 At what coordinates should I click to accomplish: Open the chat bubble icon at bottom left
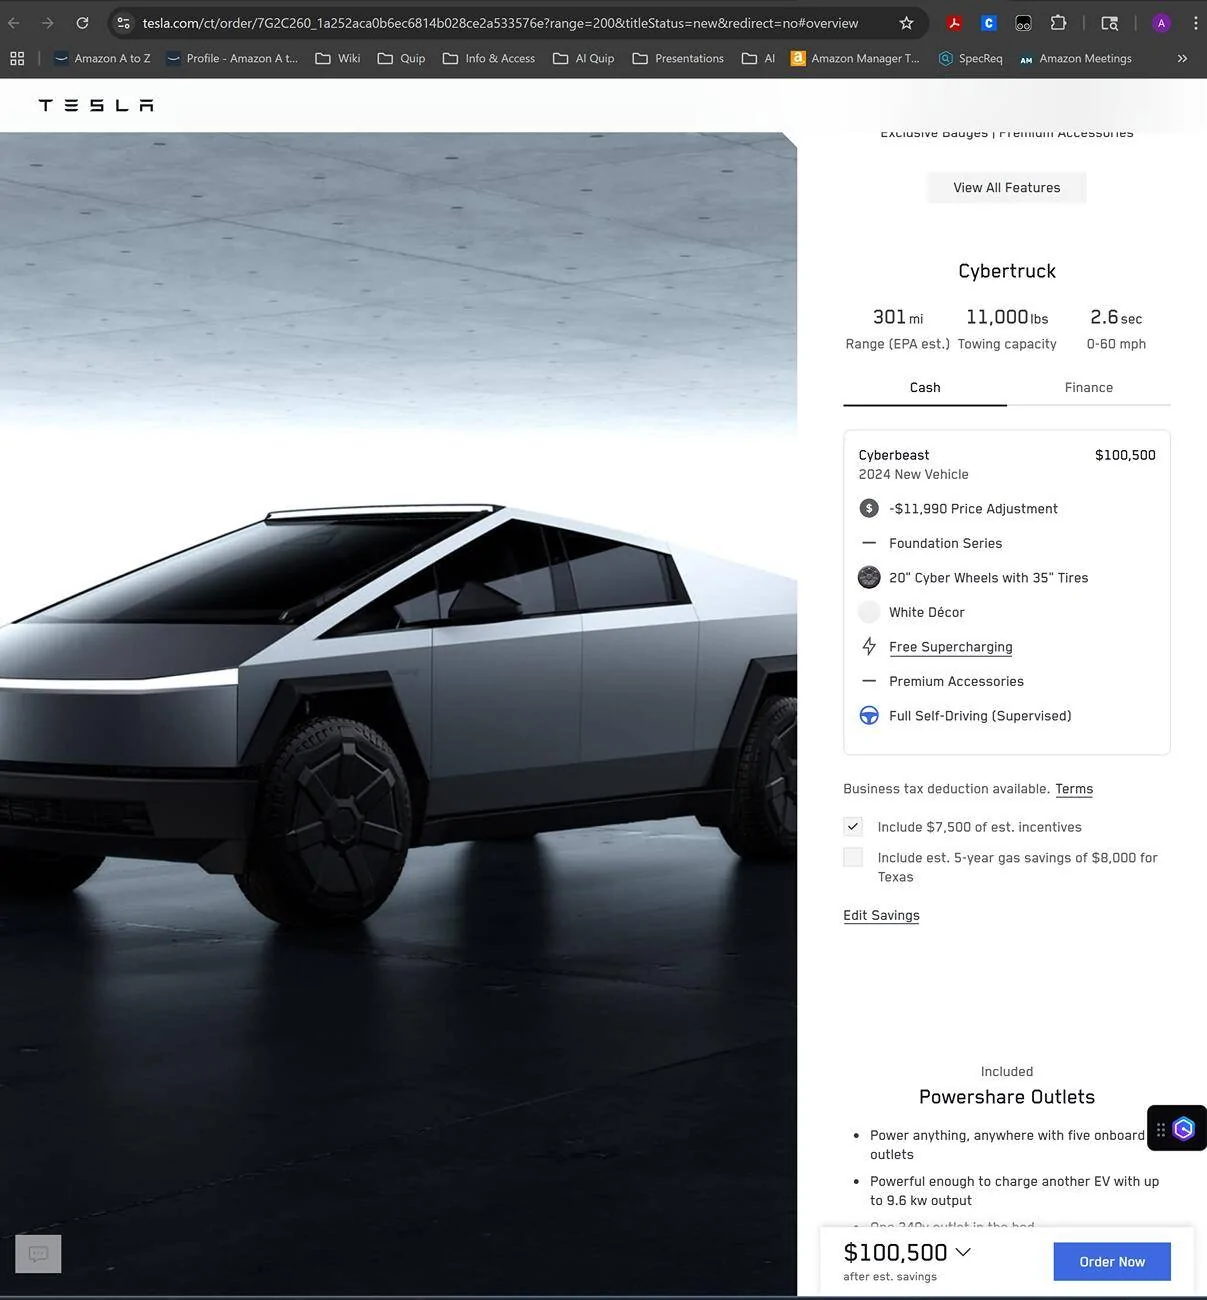(x=38, y=1254)
